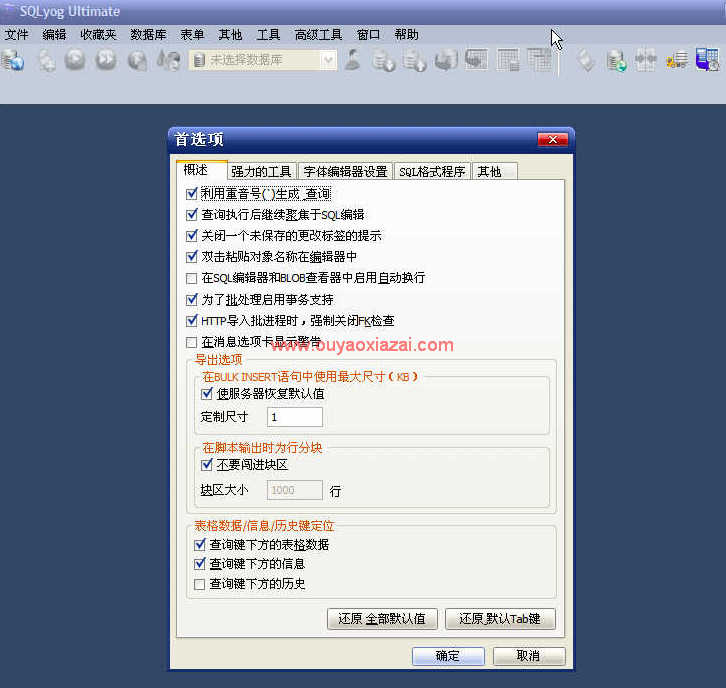Click the manage indexes grid icon

[540, 60]
